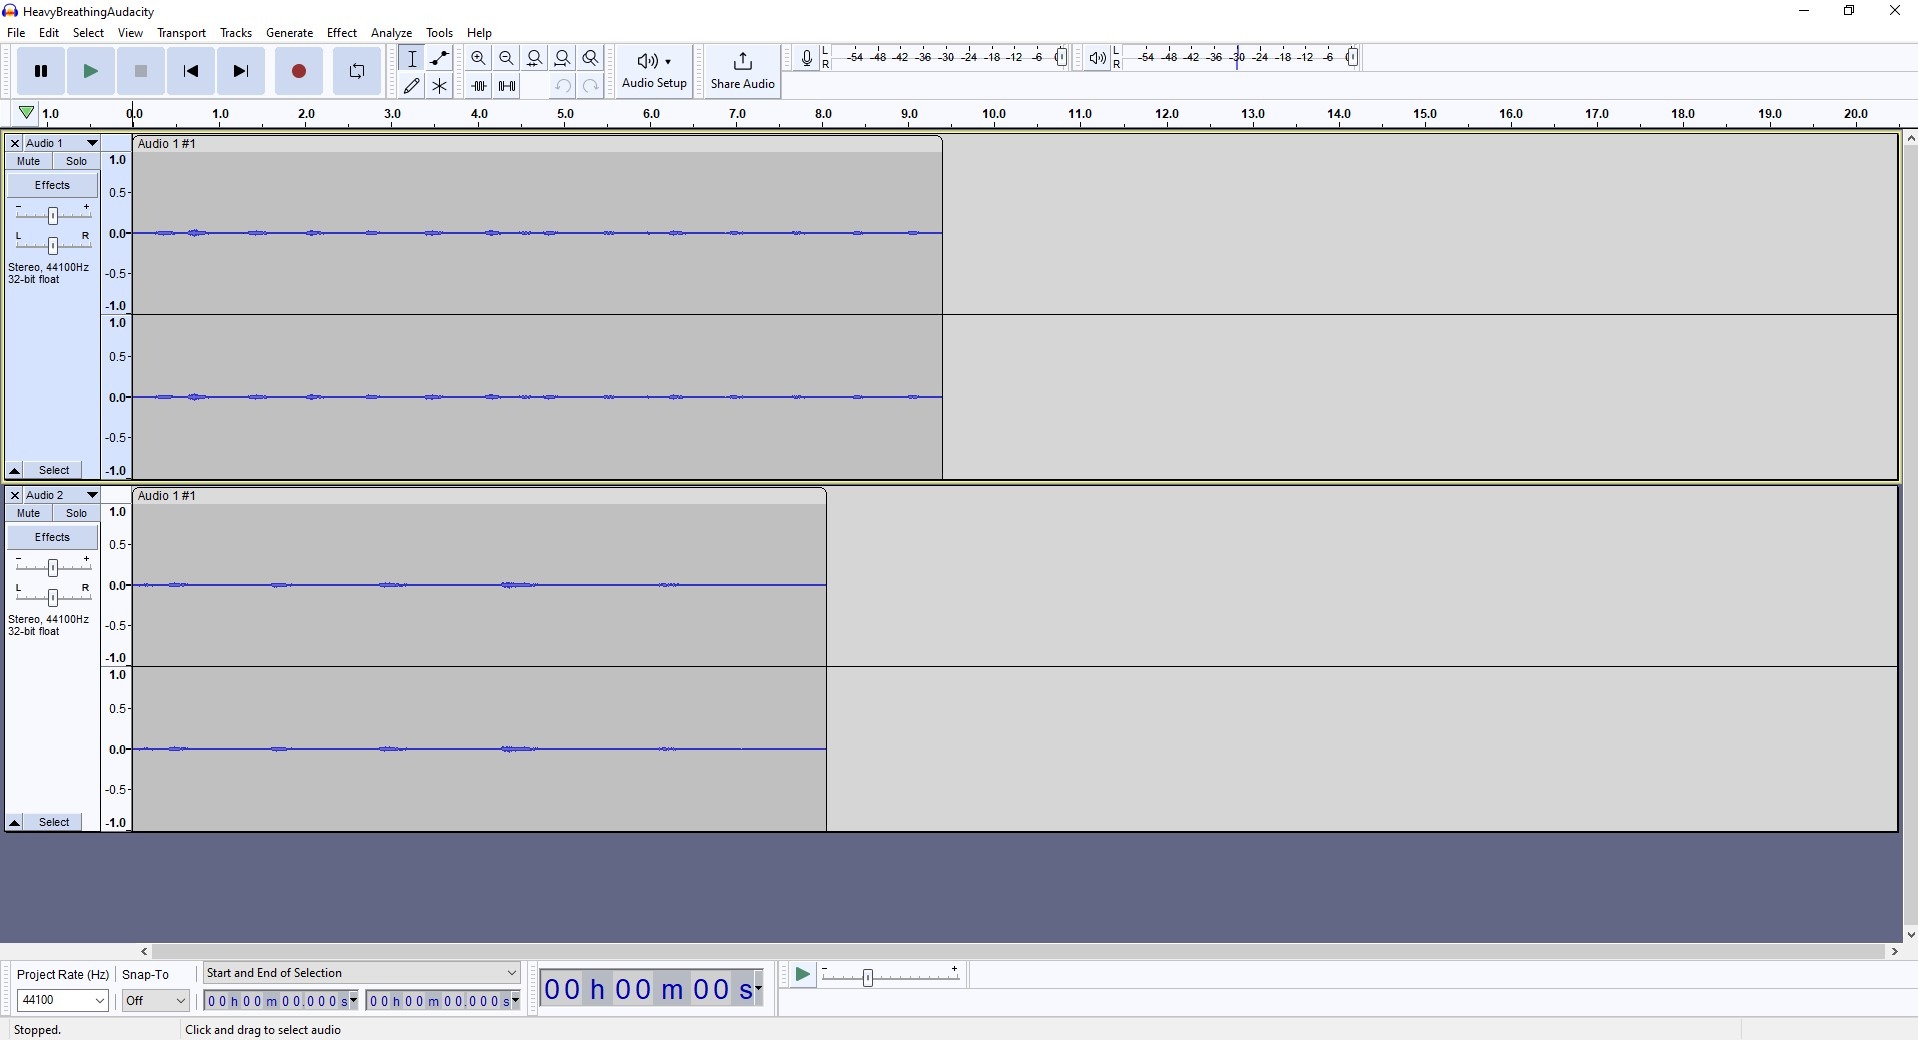Image resolution: width=1918 pixels, height=1040 pixels.
Task: Open the Effect menu
Action: tap(341, 33)
